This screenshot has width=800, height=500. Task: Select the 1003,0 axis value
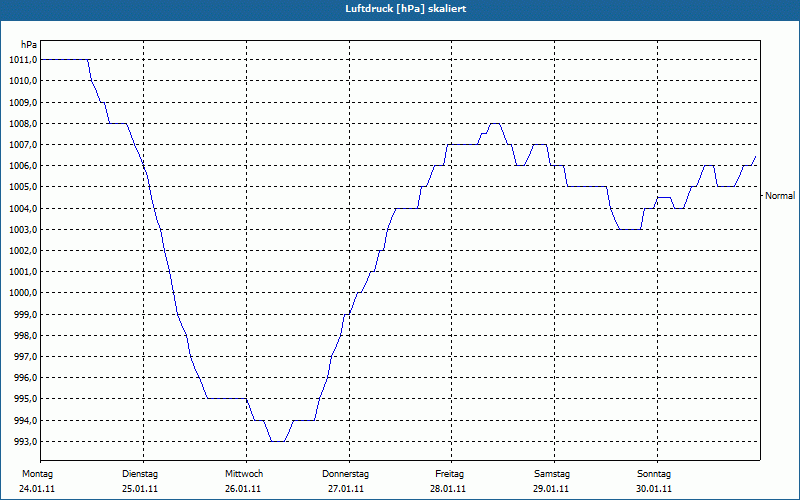click(x=23, y=230)
